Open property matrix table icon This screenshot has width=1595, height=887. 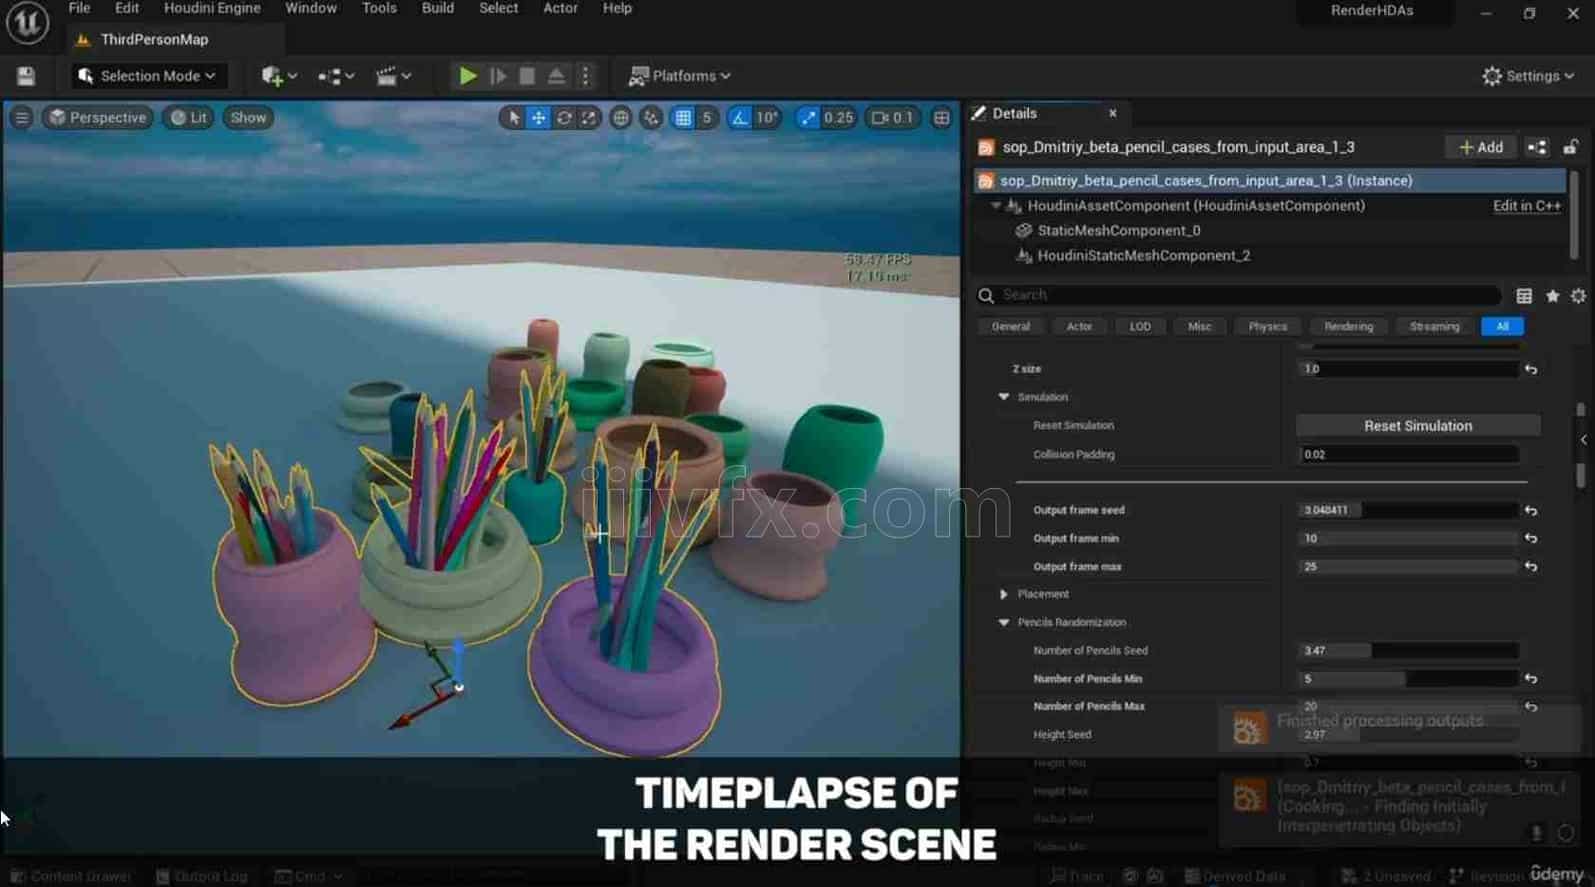(x=1524, y=296)
